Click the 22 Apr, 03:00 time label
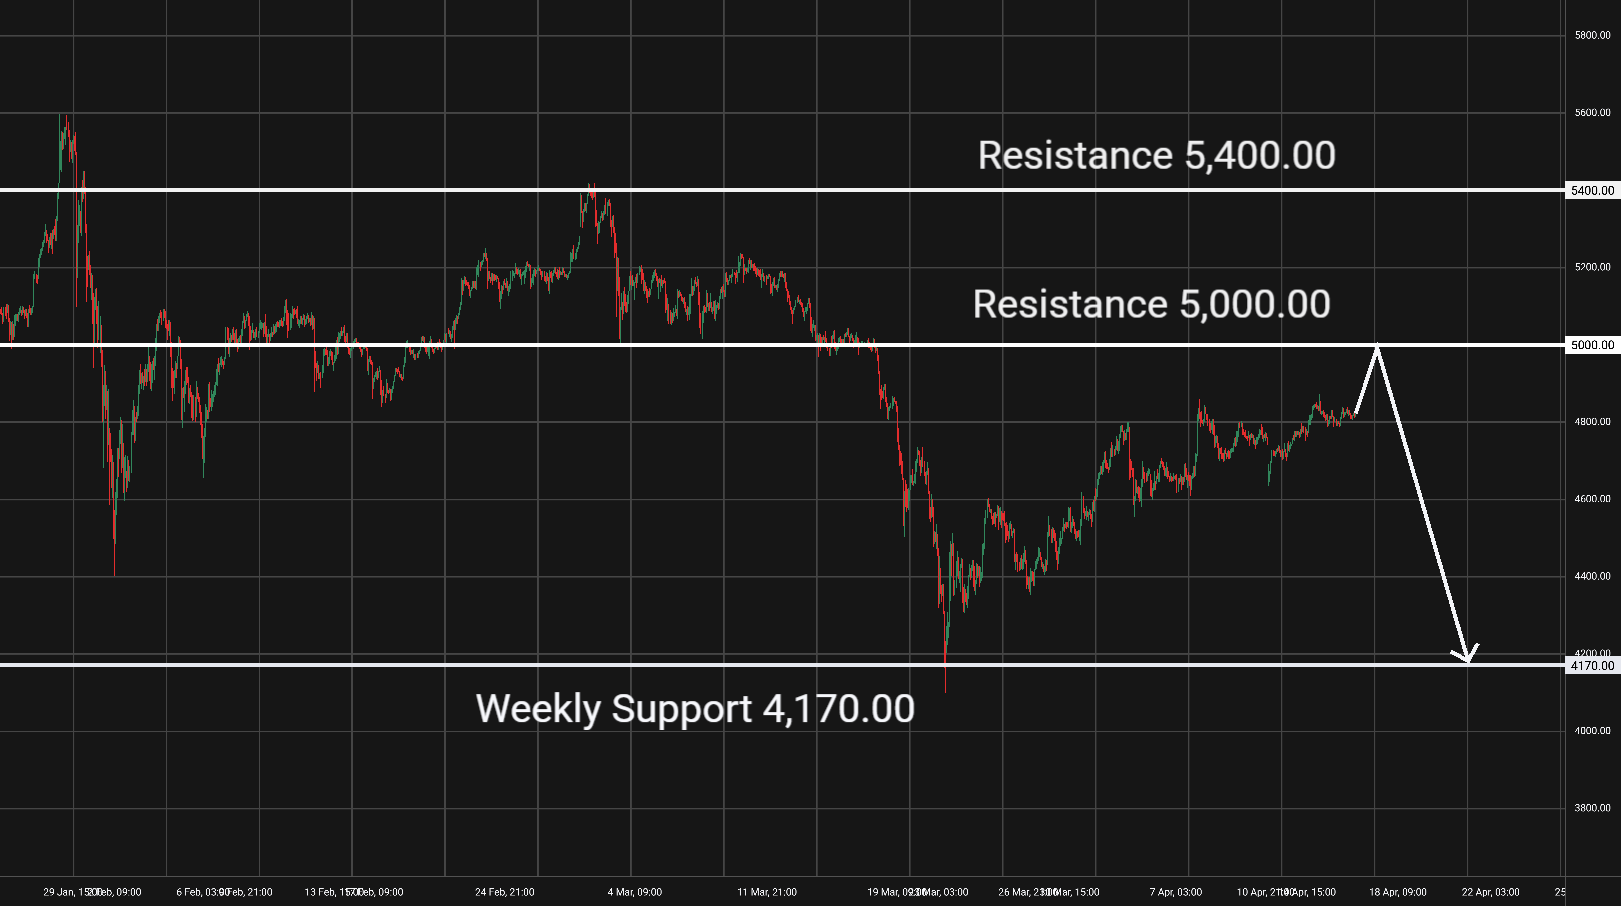The image size is (1621, 906). [x=1490, y=892]
